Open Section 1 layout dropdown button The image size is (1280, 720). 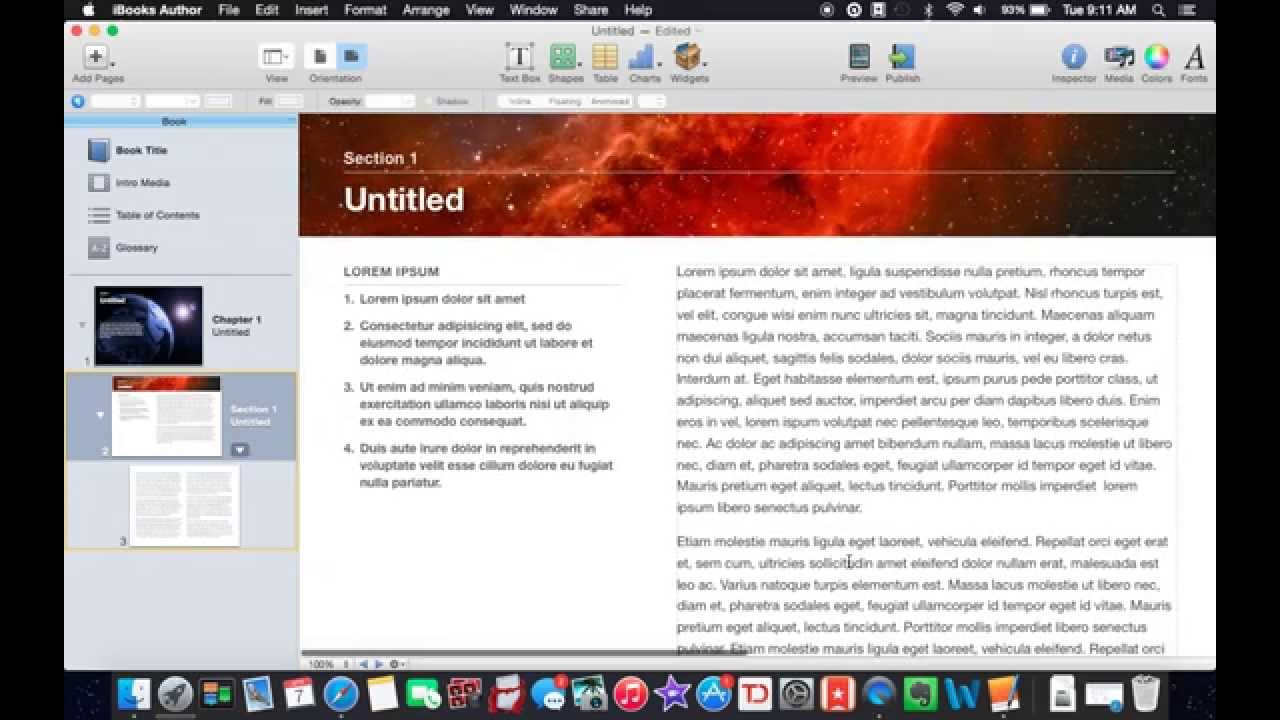239,450
